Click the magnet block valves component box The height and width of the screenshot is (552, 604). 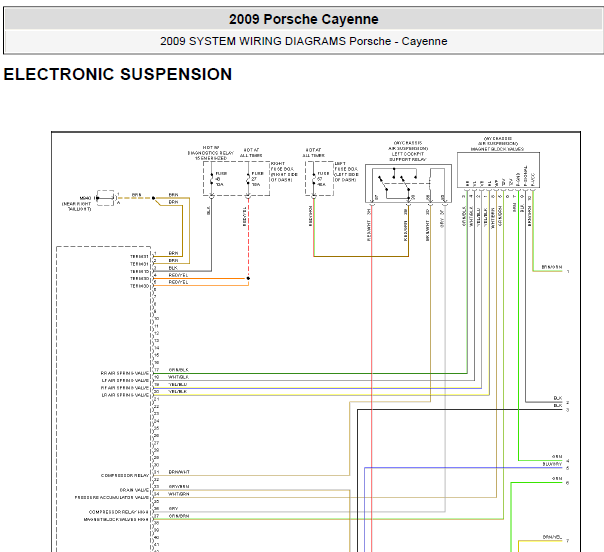click(x=498, y=170)
